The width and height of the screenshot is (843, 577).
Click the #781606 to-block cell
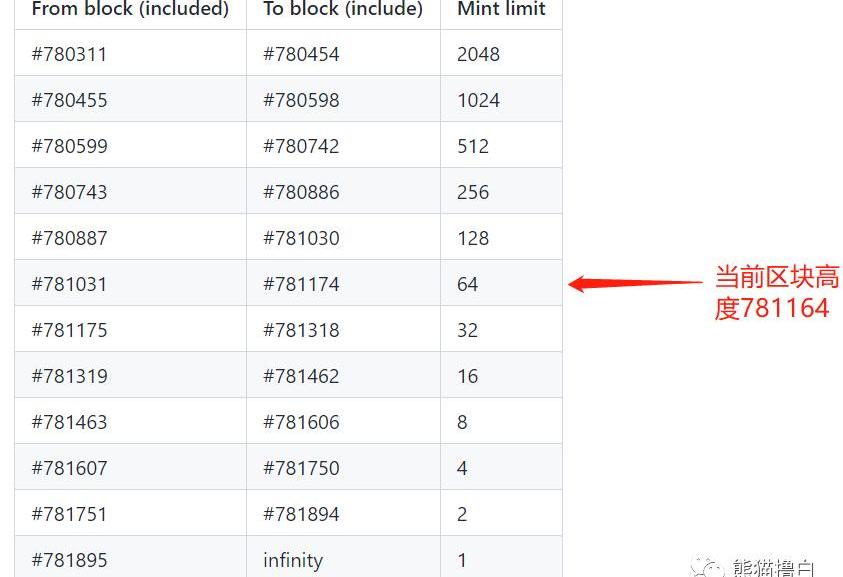tap(301, 422)
